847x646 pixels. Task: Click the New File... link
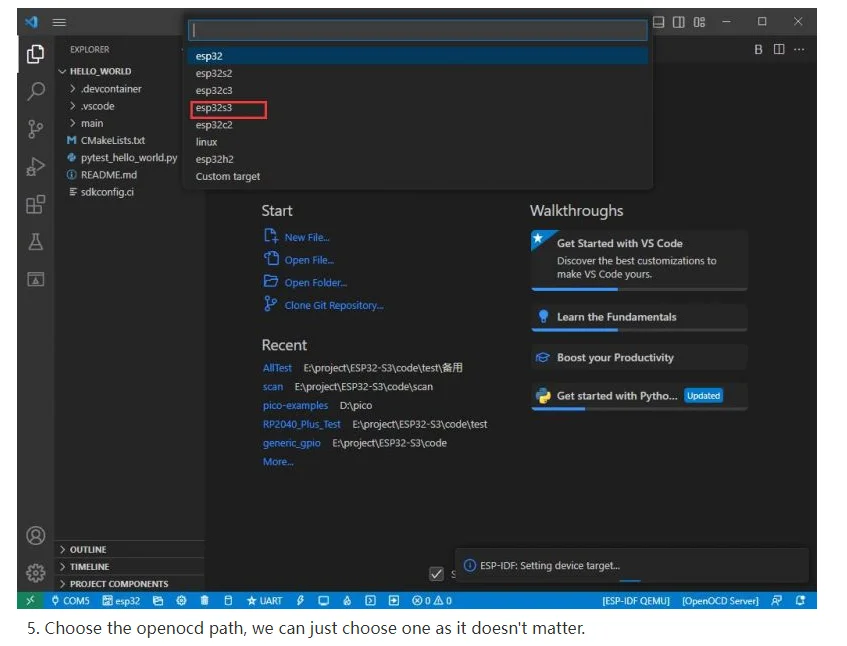point(307,237)
